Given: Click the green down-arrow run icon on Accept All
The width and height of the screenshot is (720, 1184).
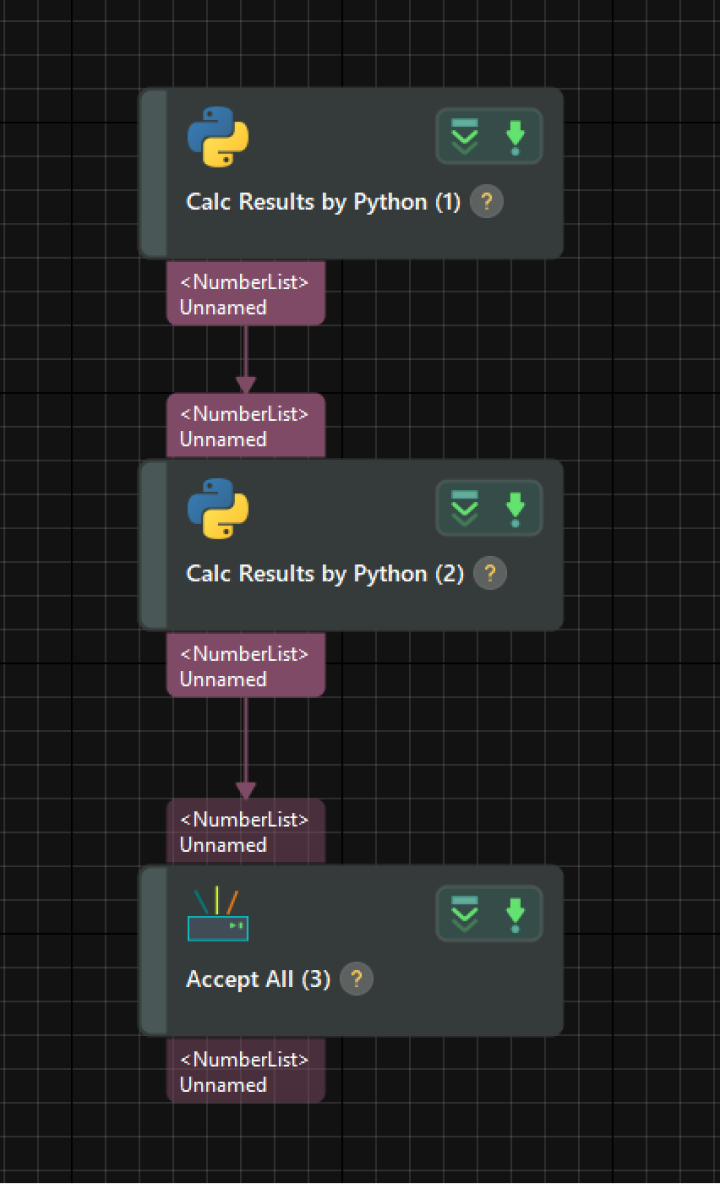Looking at the screenshot, I should click(516, 913).
